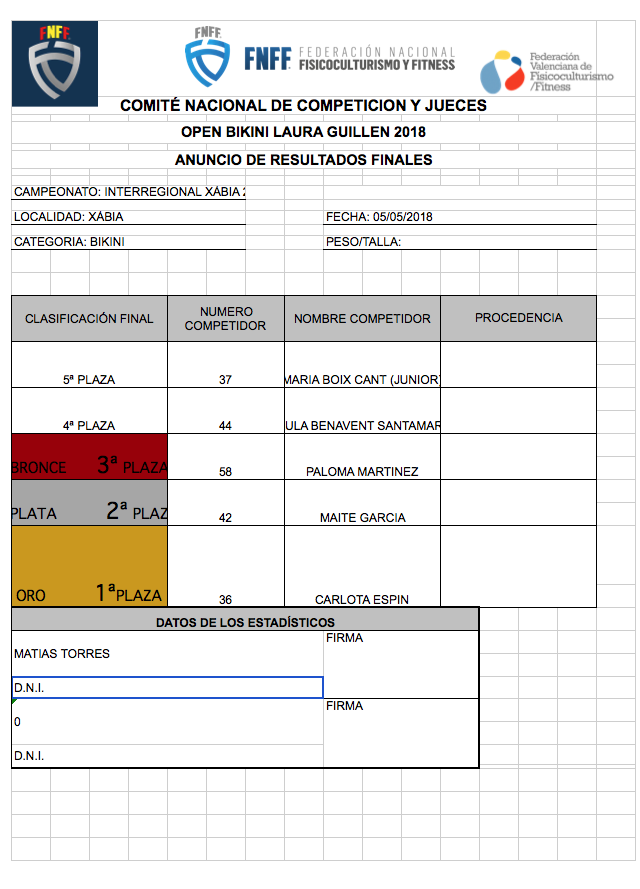Click the dark blue FNFF shield logo

pyautogui.click(x=55, y=63)
